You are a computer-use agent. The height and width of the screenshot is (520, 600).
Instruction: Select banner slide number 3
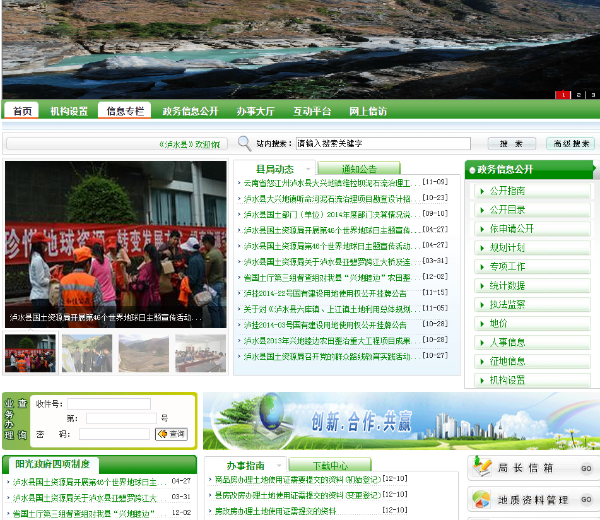click(592, 95)
